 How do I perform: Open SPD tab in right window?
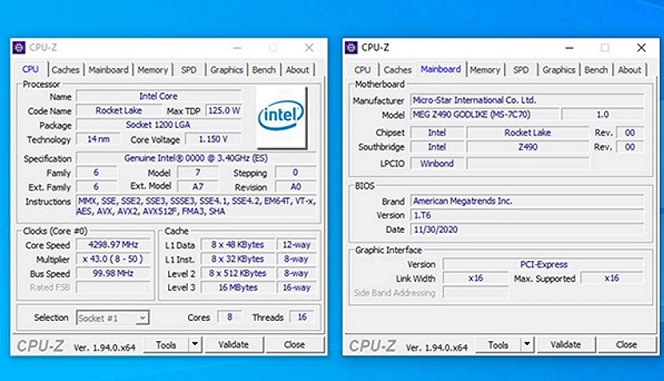point(521,70)
